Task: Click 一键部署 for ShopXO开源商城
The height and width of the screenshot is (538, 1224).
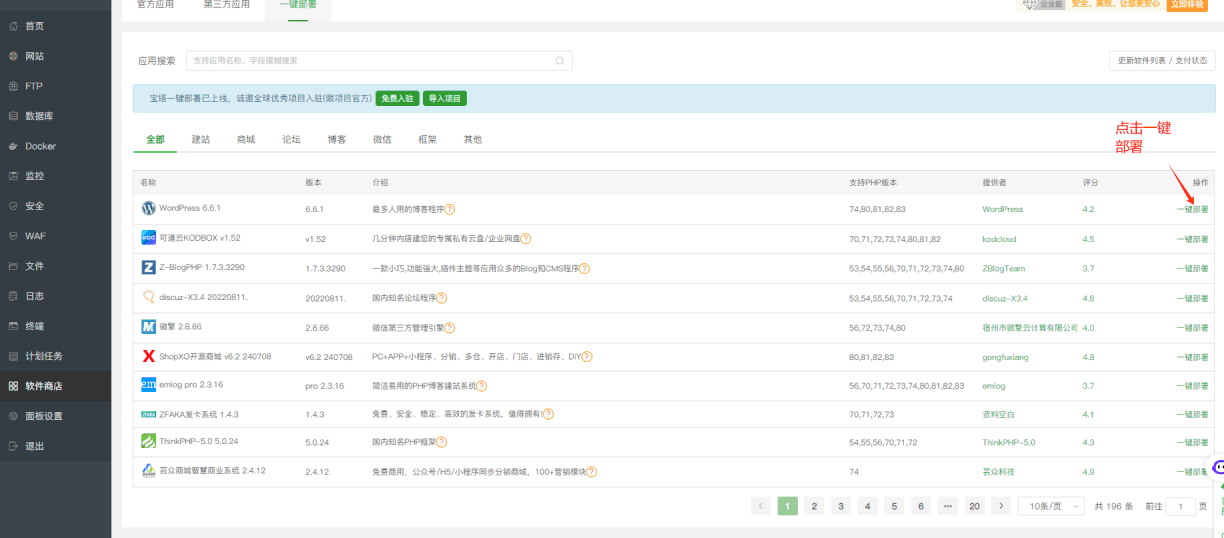Action: (x=1192, y=356)
